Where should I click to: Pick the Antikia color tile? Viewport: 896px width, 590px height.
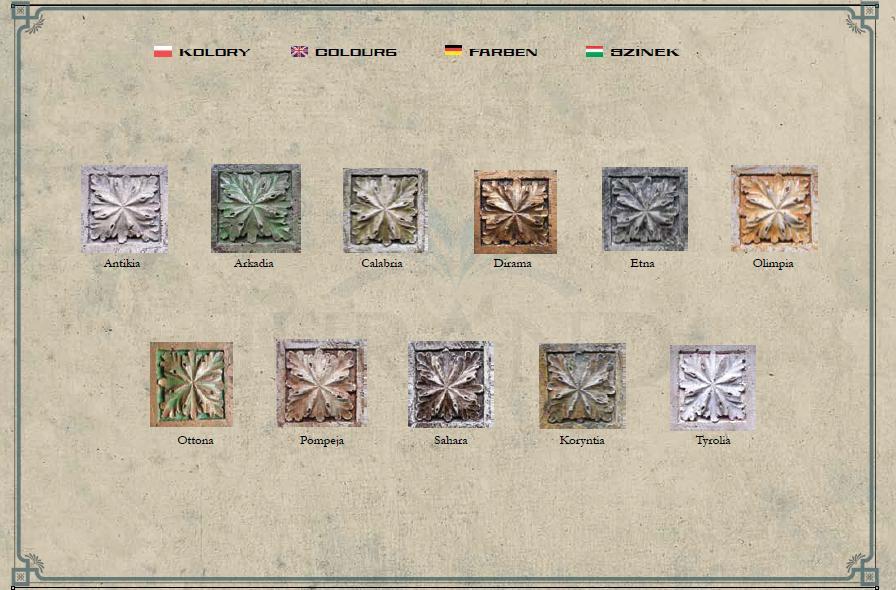coord(124,209)
